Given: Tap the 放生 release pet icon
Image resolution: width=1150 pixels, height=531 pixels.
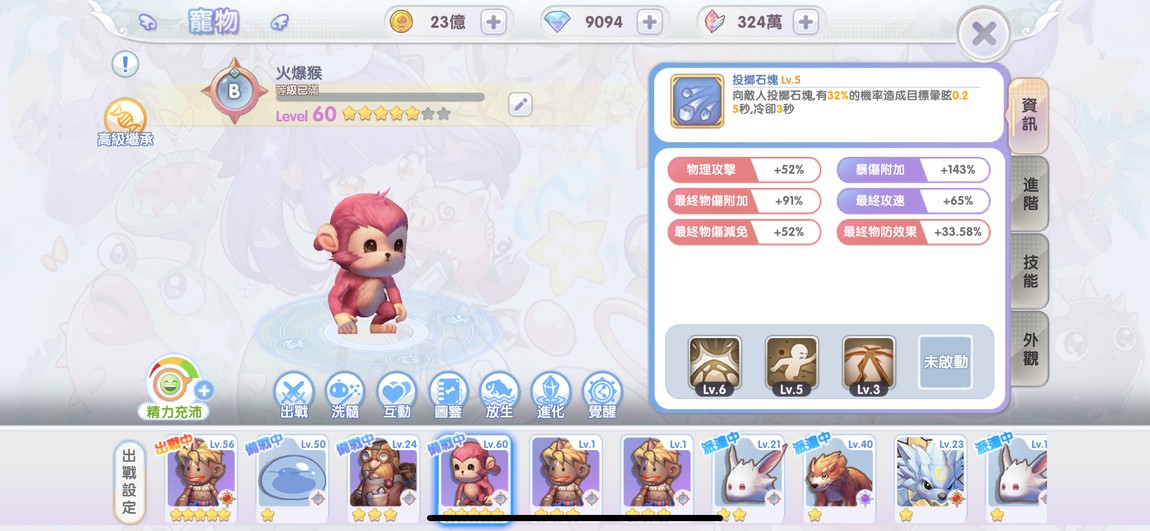Looking at the screenshot, I should tap(499, 395).
